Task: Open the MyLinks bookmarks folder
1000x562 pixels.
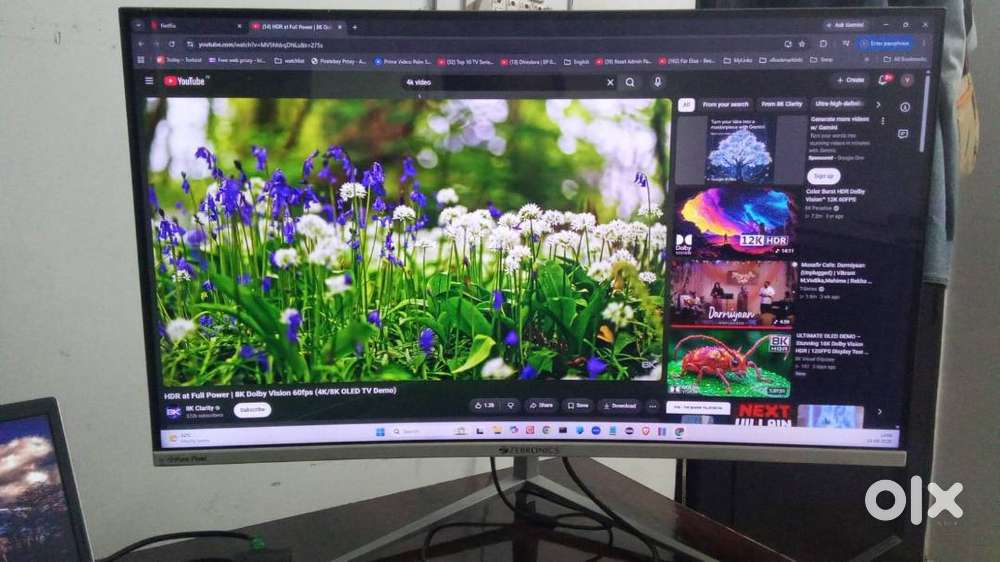Action: pyautogui.click(x=738, y=61)
